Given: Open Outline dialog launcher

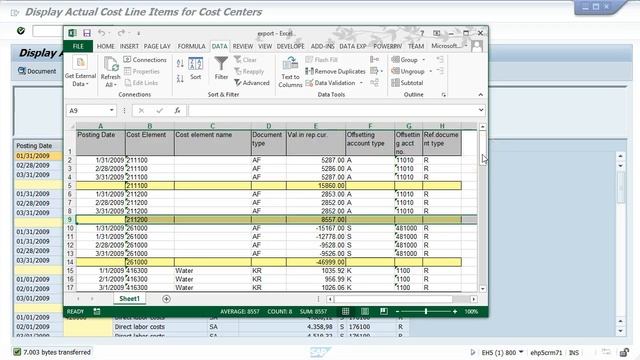Looking at the screenshot, I should point(444,95).
